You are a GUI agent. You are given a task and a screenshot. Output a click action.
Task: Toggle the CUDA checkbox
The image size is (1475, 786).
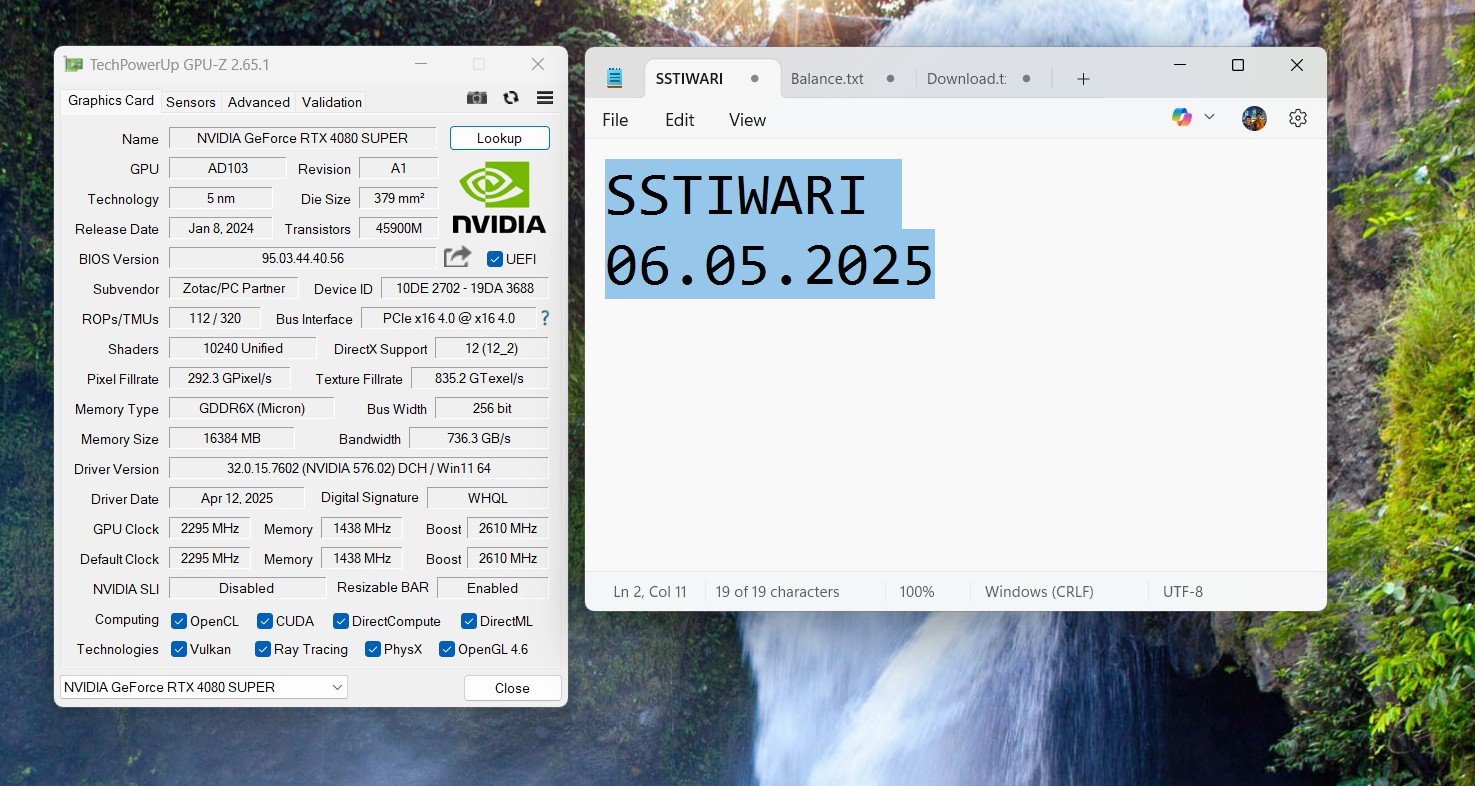(265, 621)
